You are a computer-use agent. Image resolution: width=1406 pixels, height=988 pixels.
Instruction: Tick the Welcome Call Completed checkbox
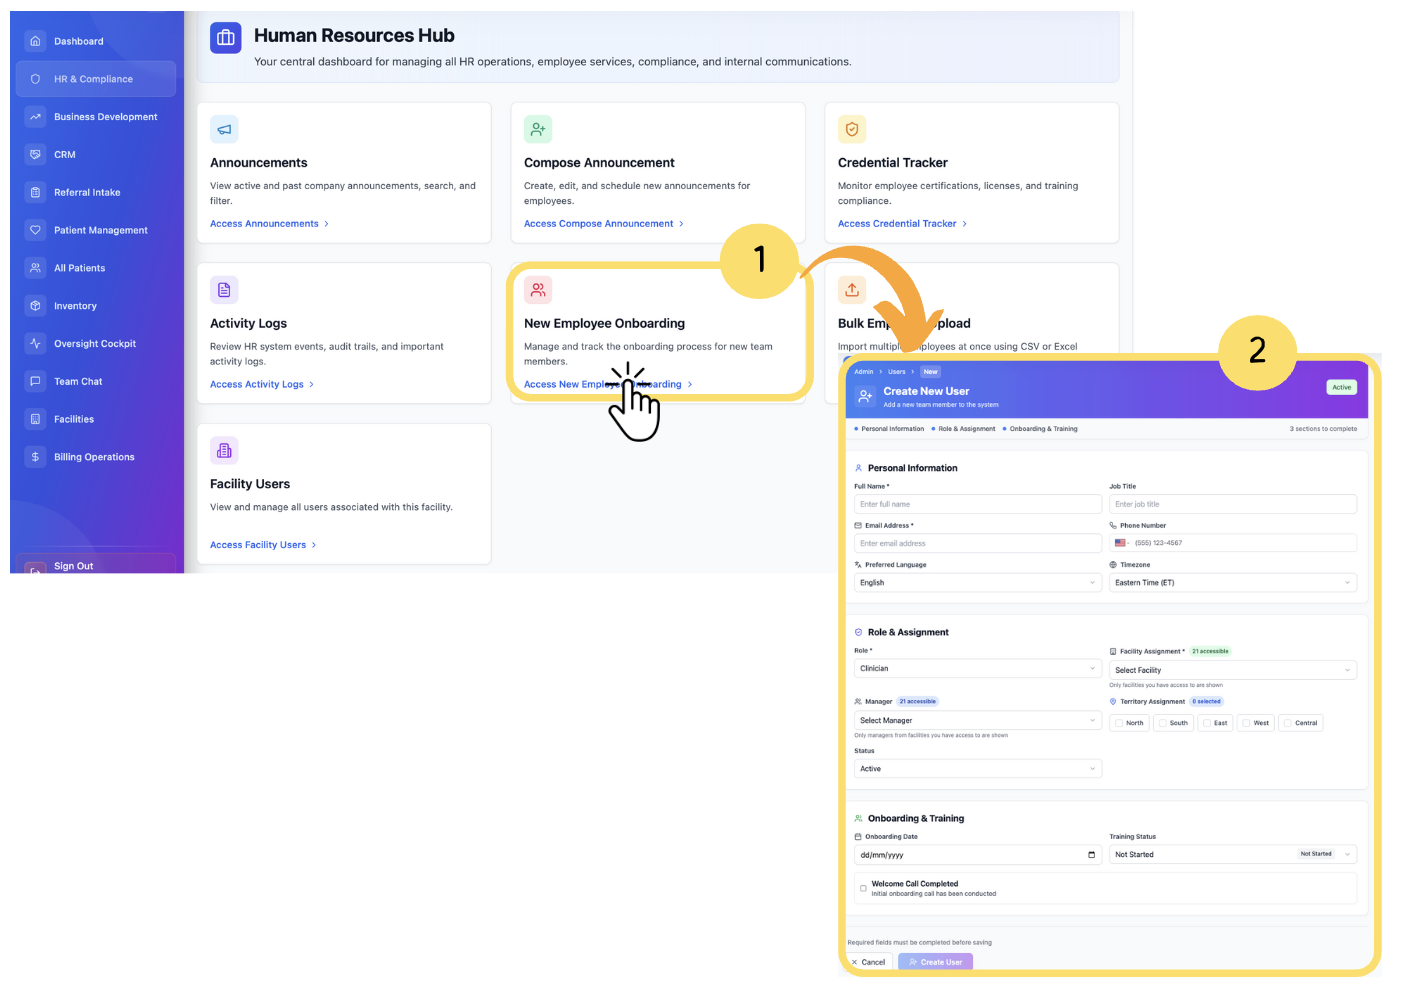[x=863, y=888]
